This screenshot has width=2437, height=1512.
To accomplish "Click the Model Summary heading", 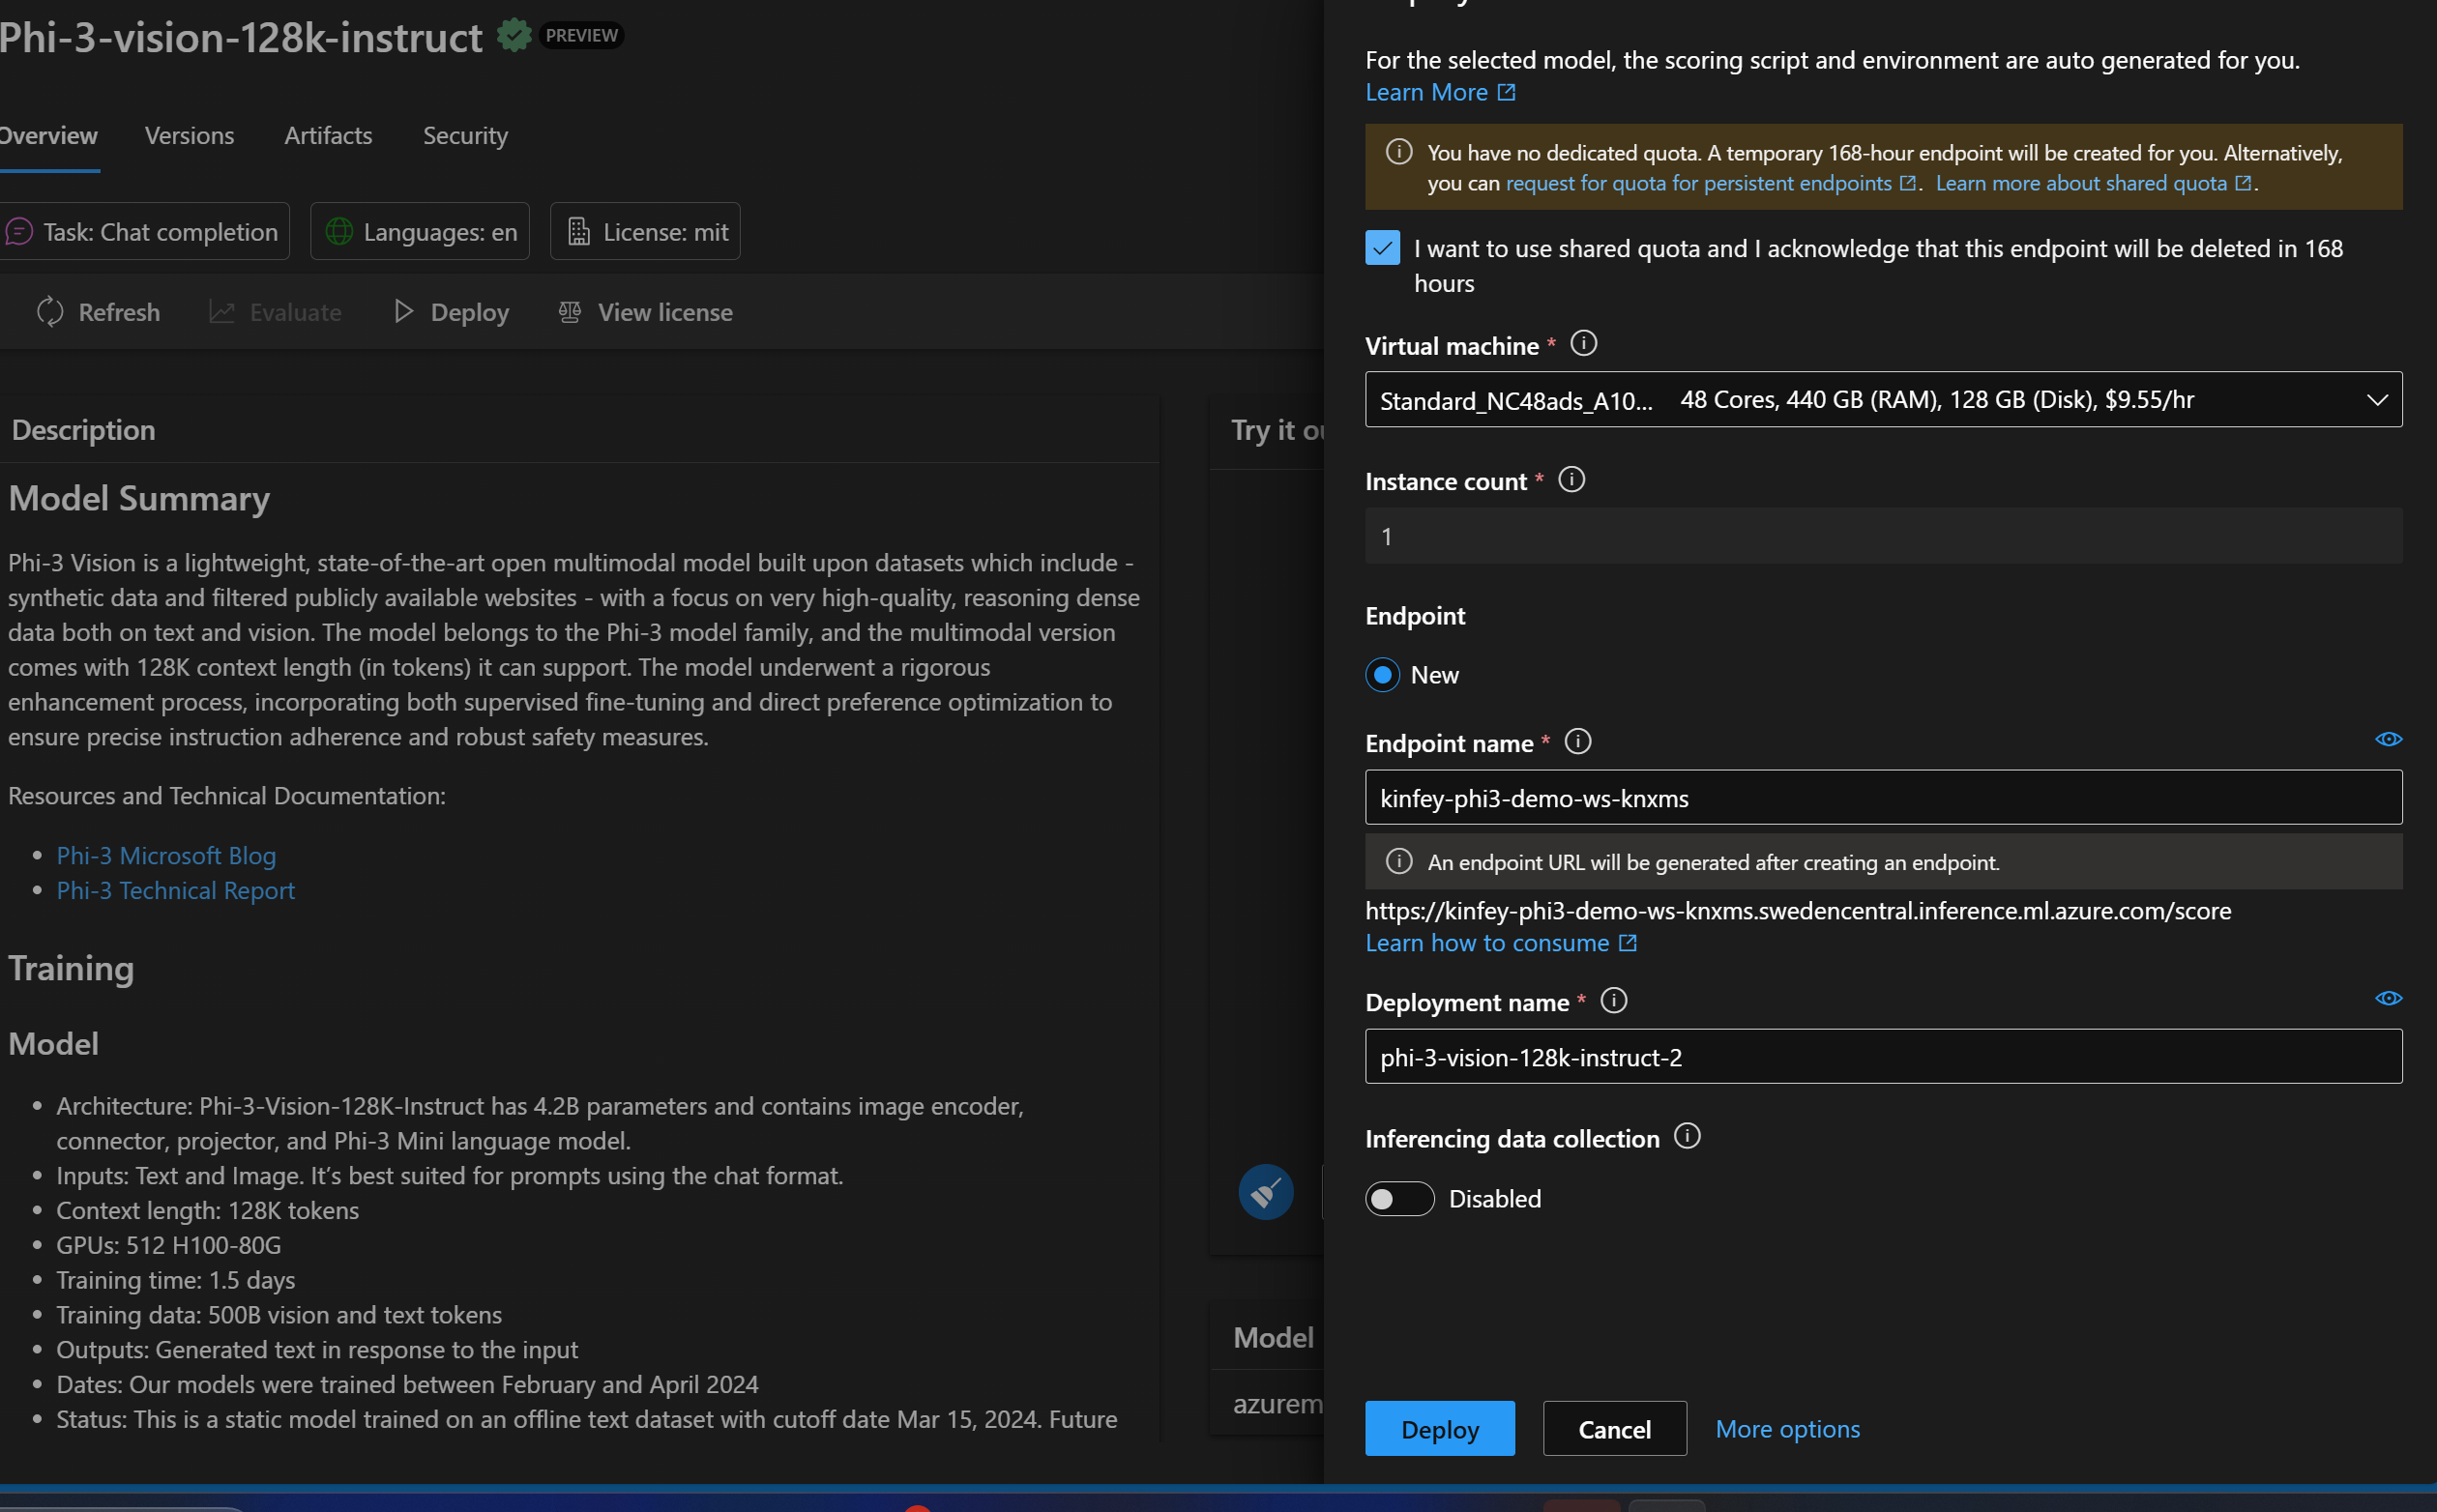I will (x=140, y=498).
